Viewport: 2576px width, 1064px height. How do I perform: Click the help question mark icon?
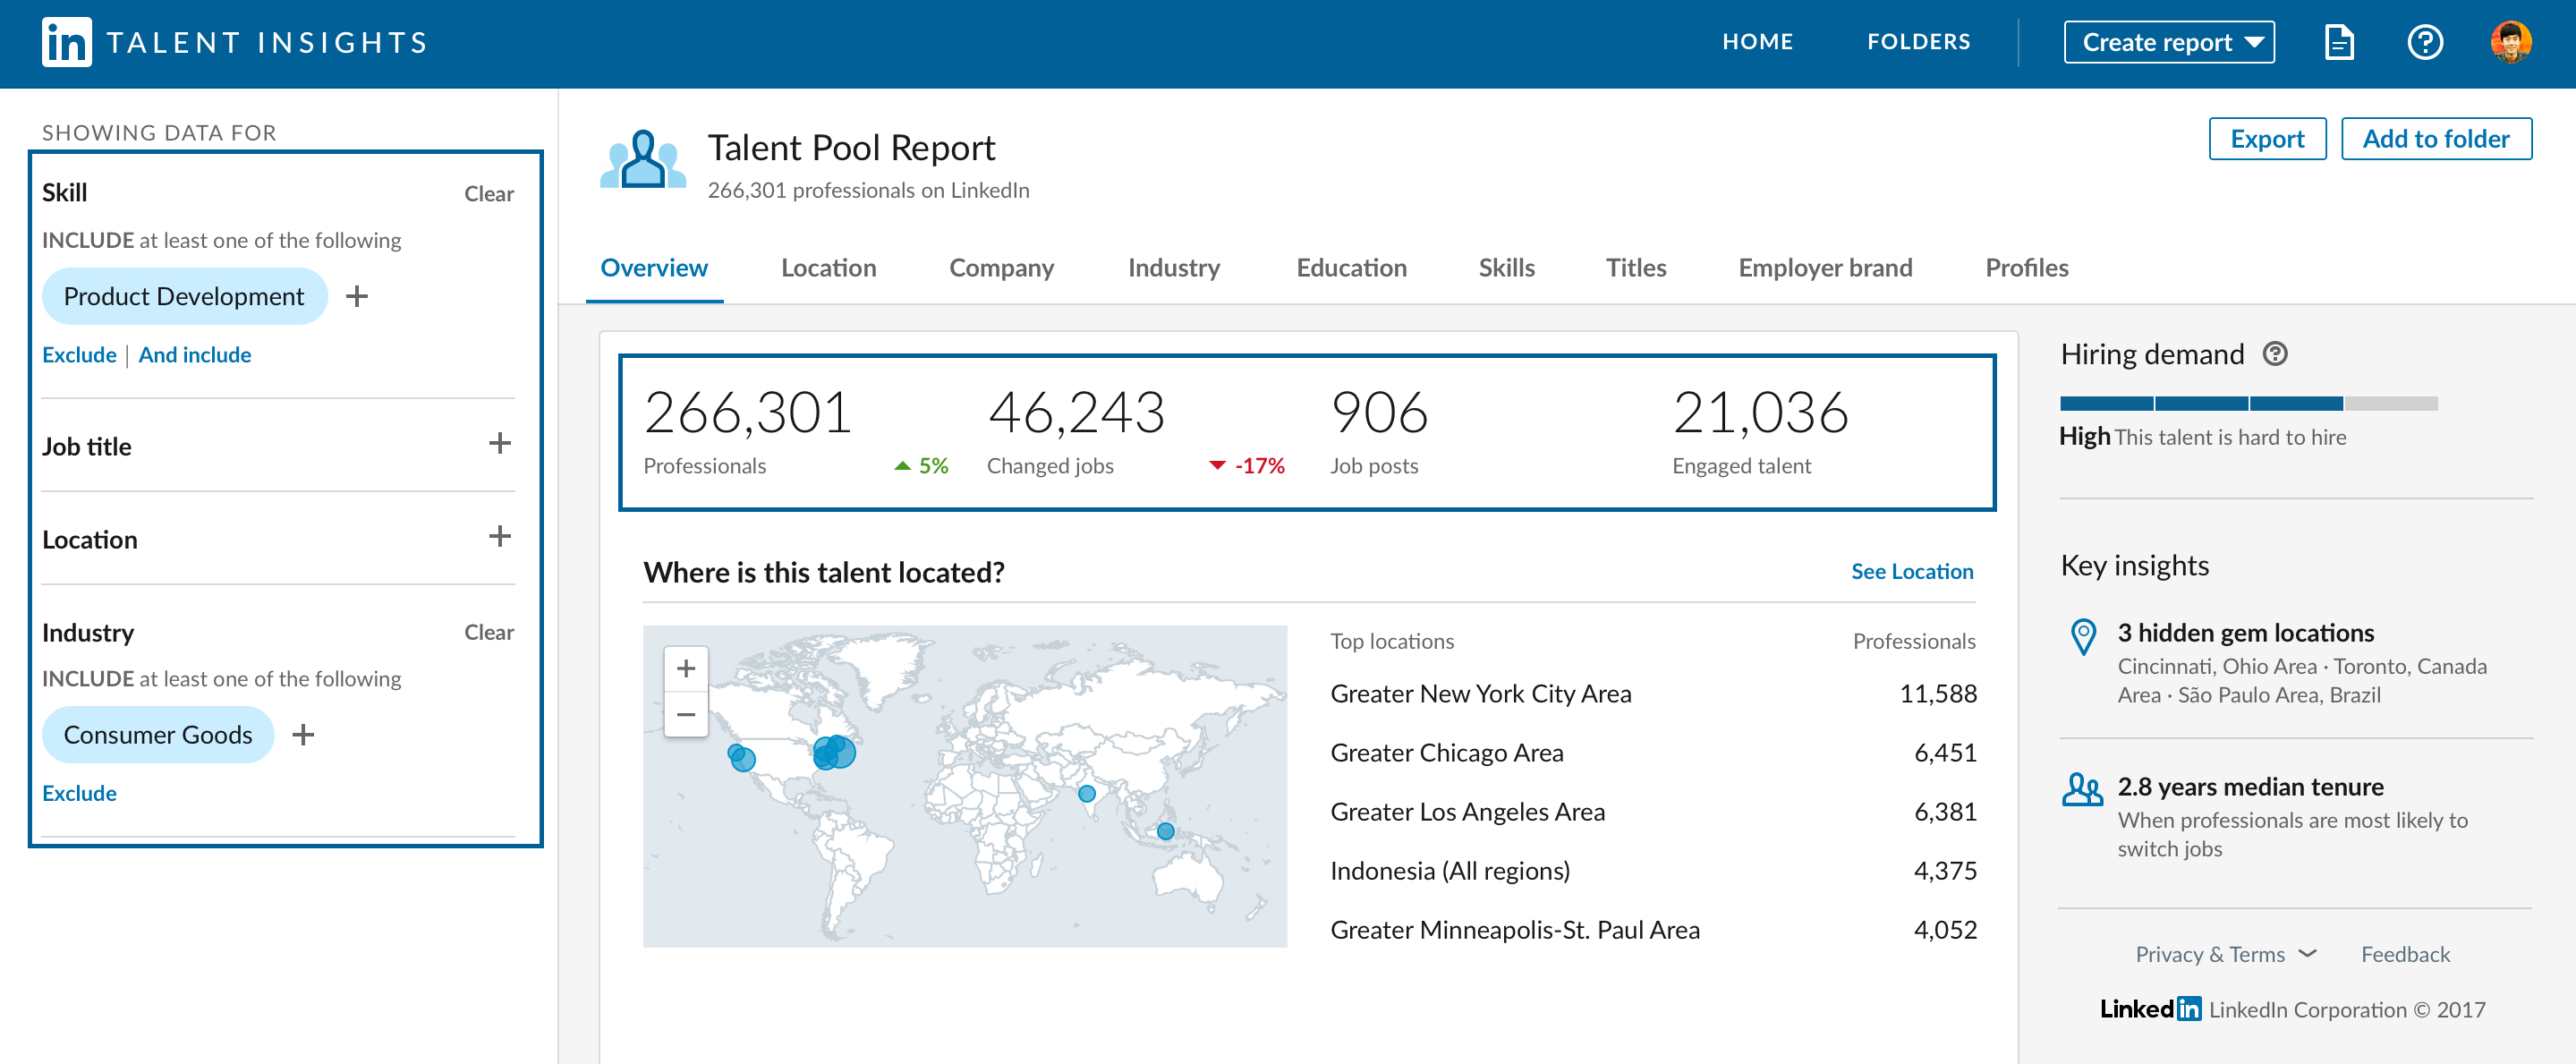[x=2424, y=42]
